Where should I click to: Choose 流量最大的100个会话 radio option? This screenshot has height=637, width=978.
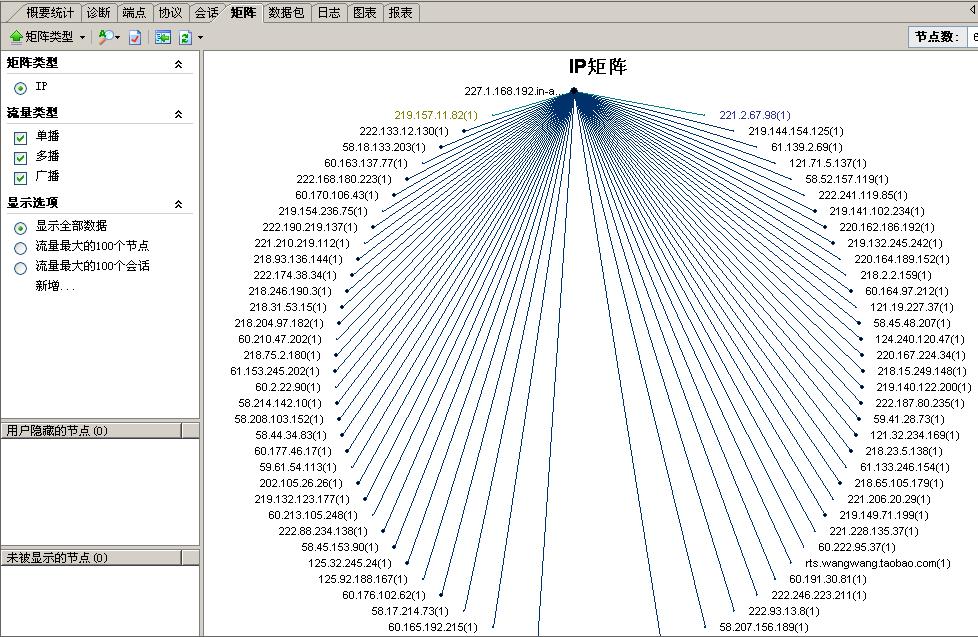click(20, 268)
